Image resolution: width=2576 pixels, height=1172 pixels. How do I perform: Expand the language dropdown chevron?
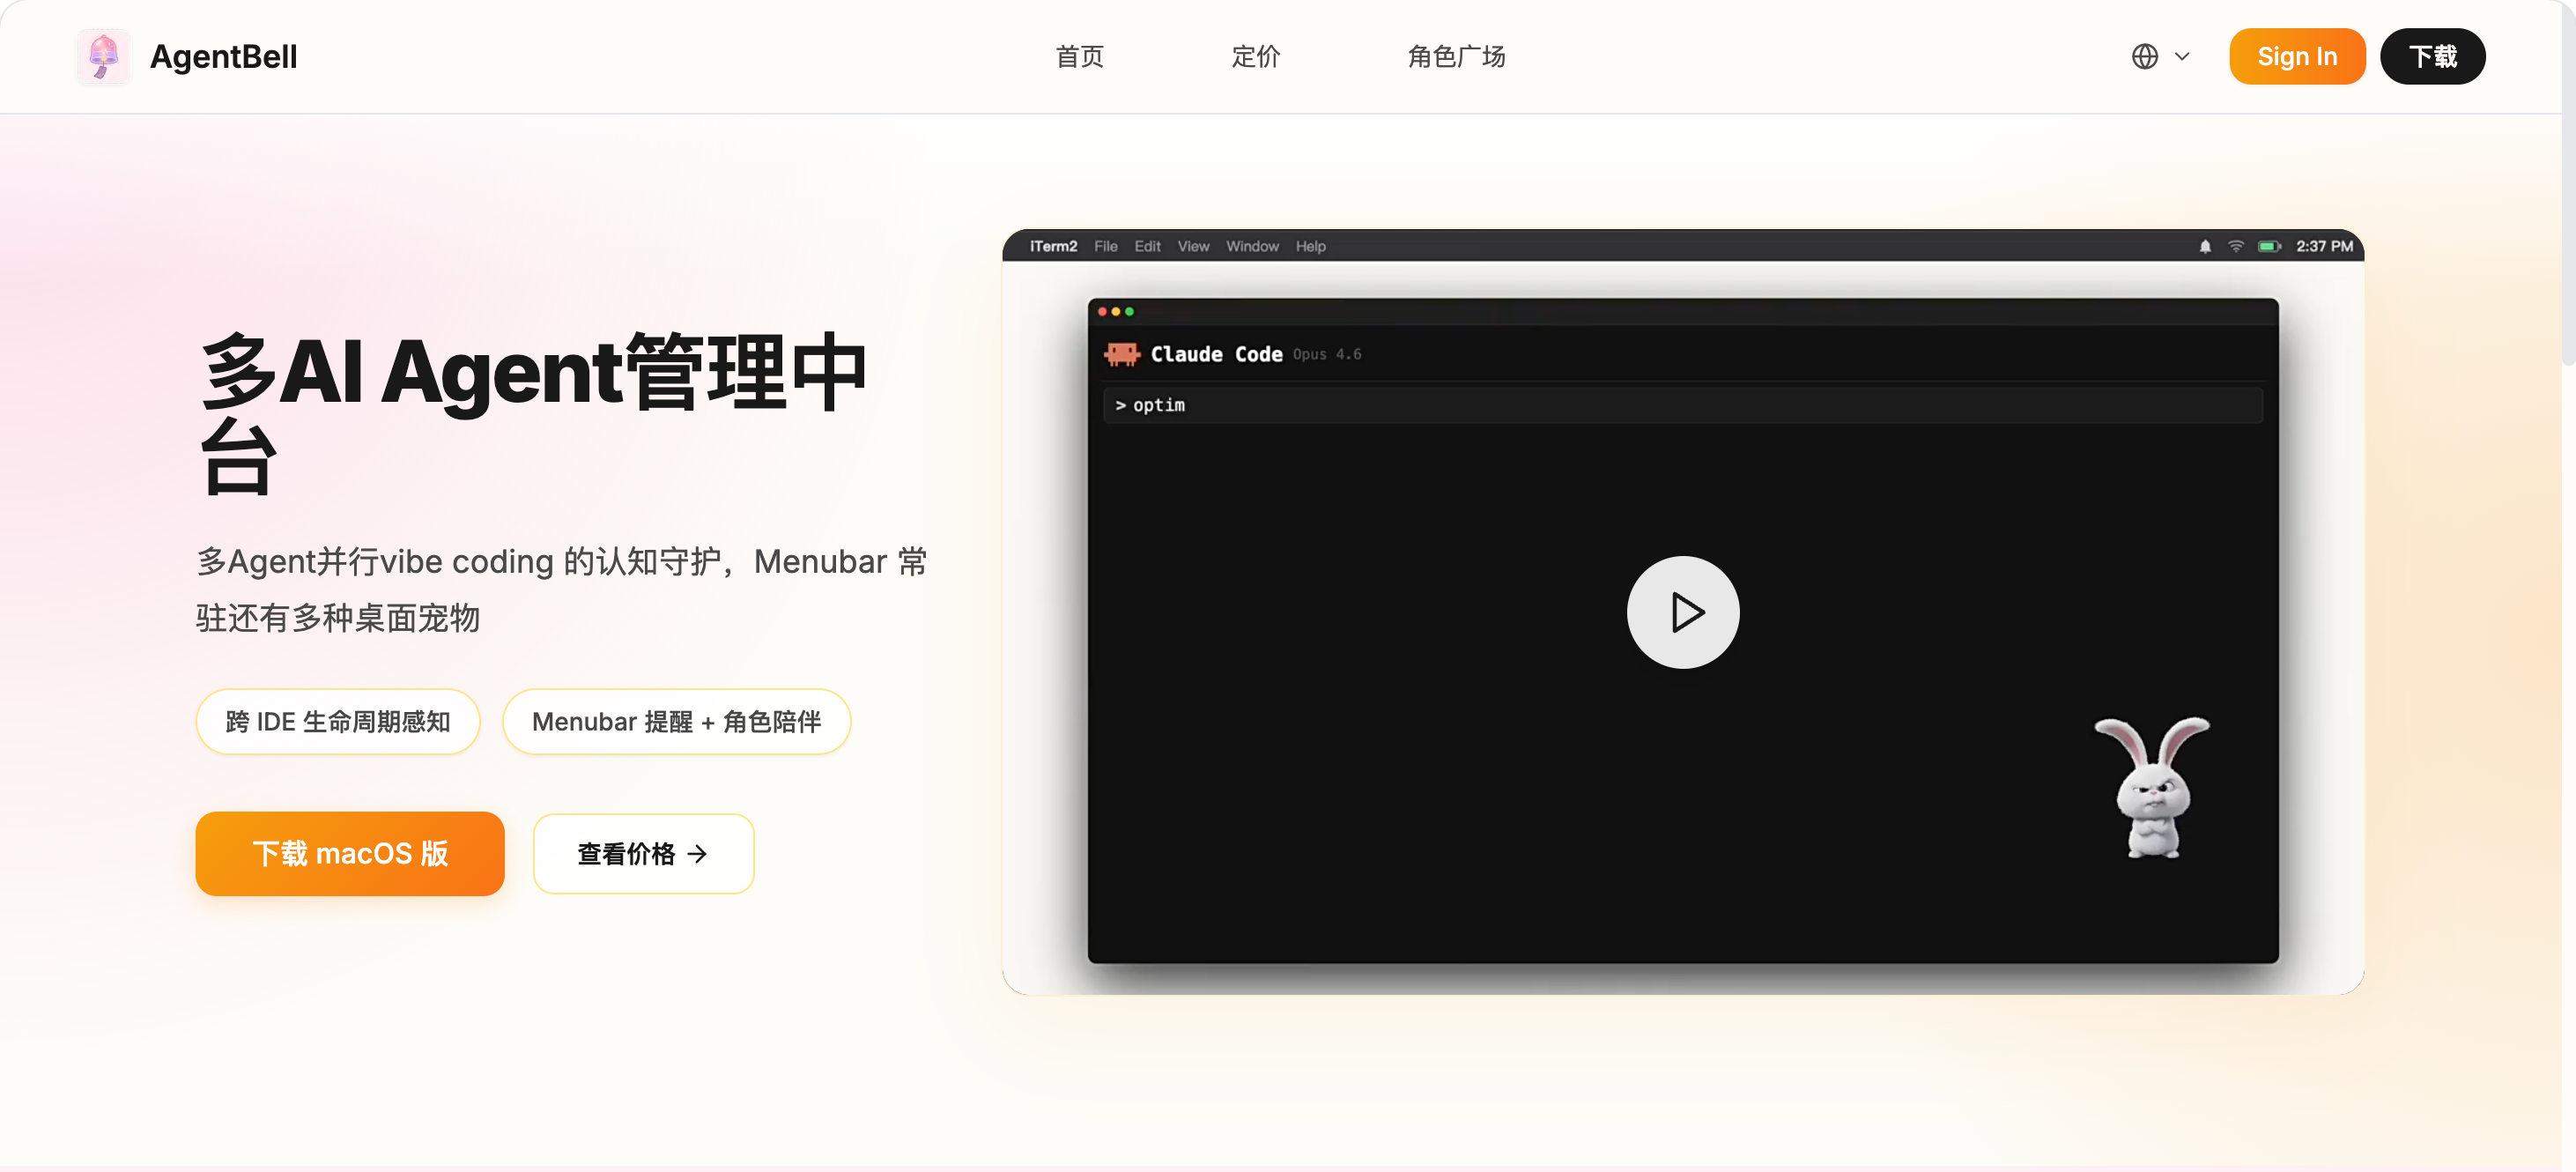[x=2182, y=57]
